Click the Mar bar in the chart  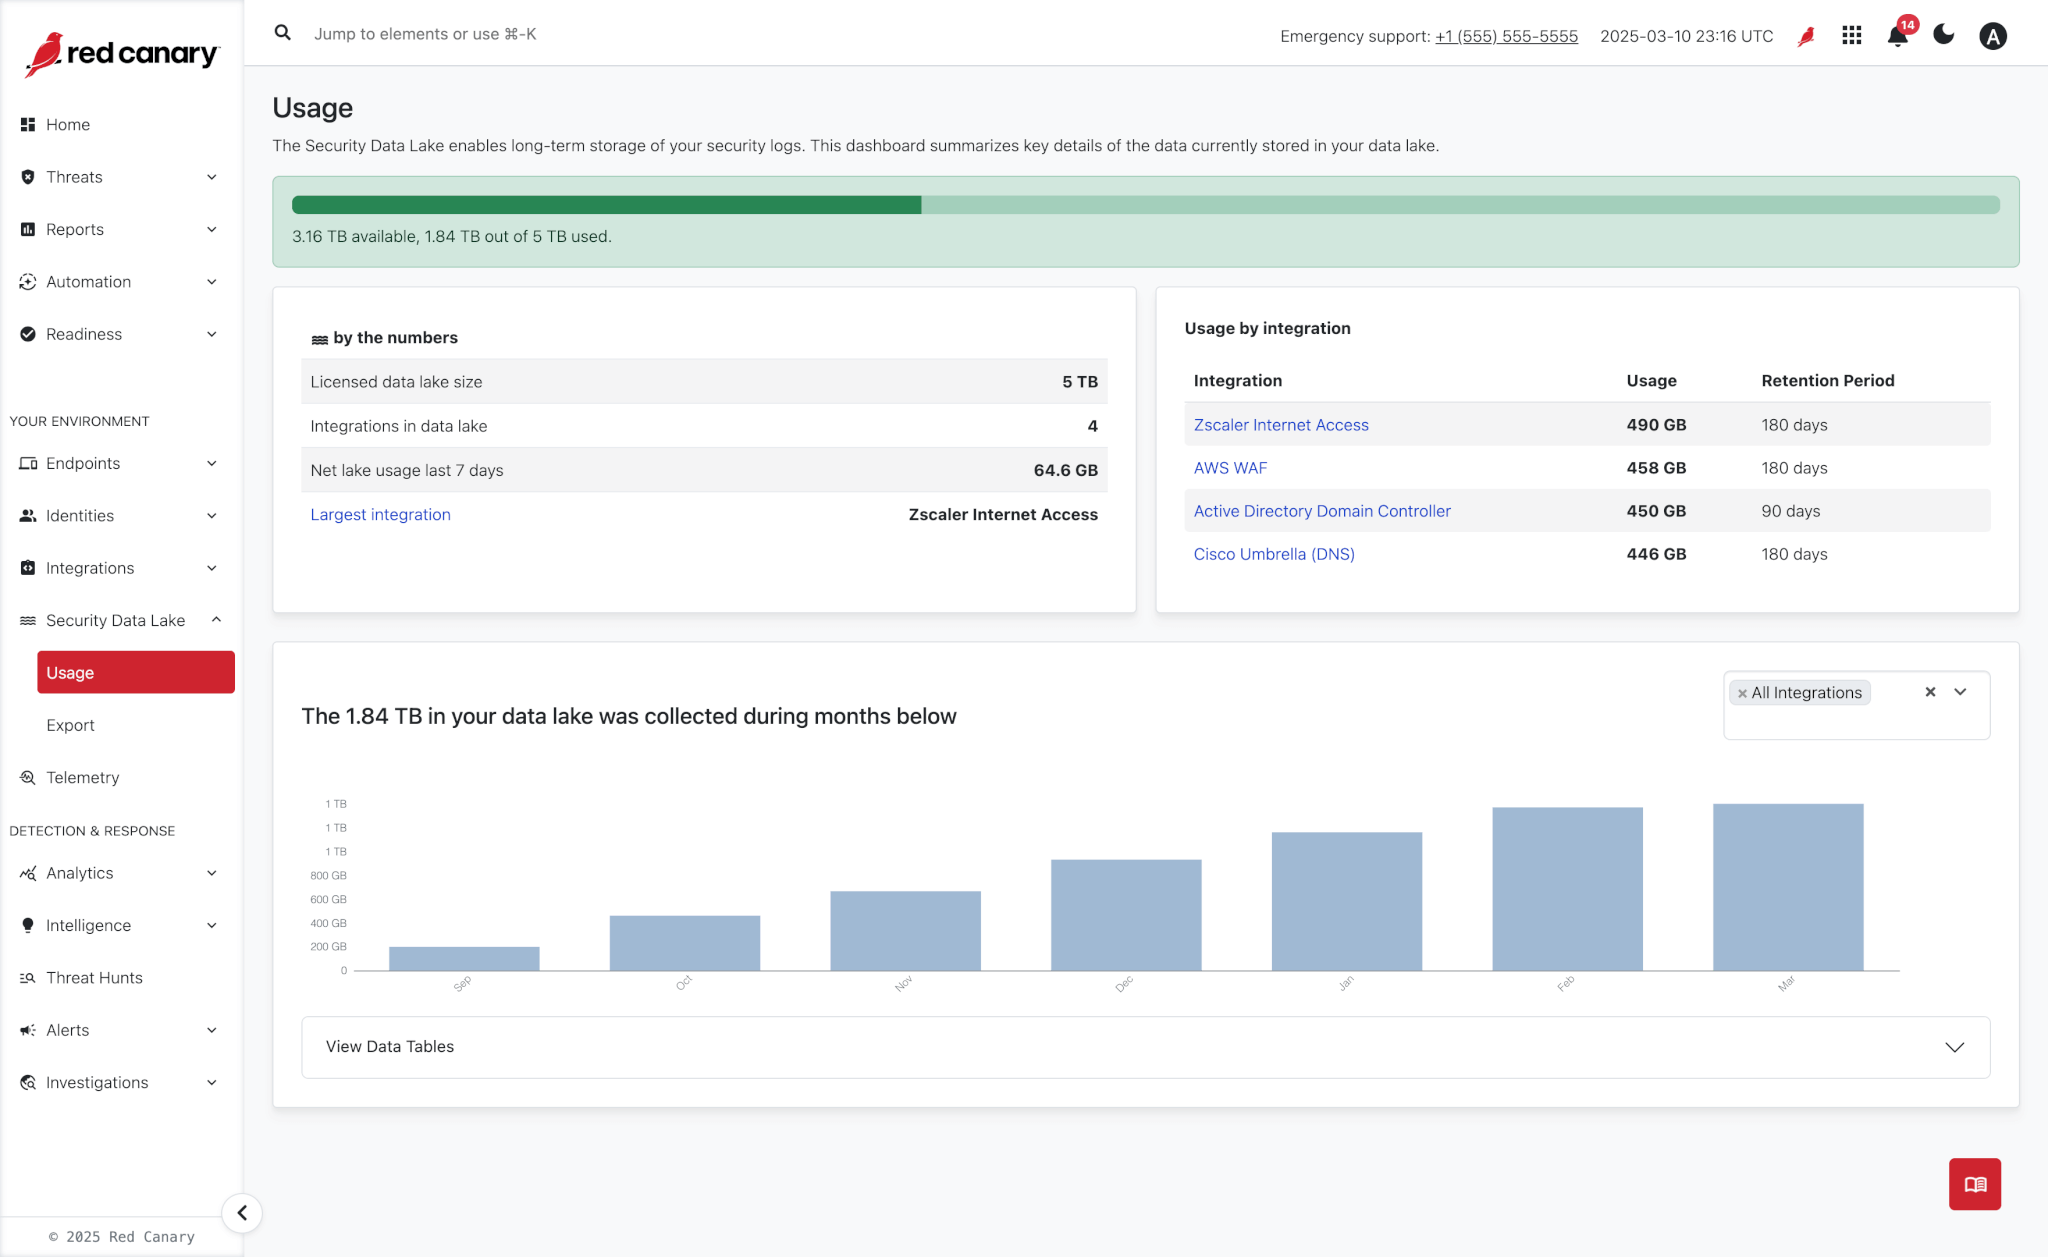click(x=1788, y=887)
